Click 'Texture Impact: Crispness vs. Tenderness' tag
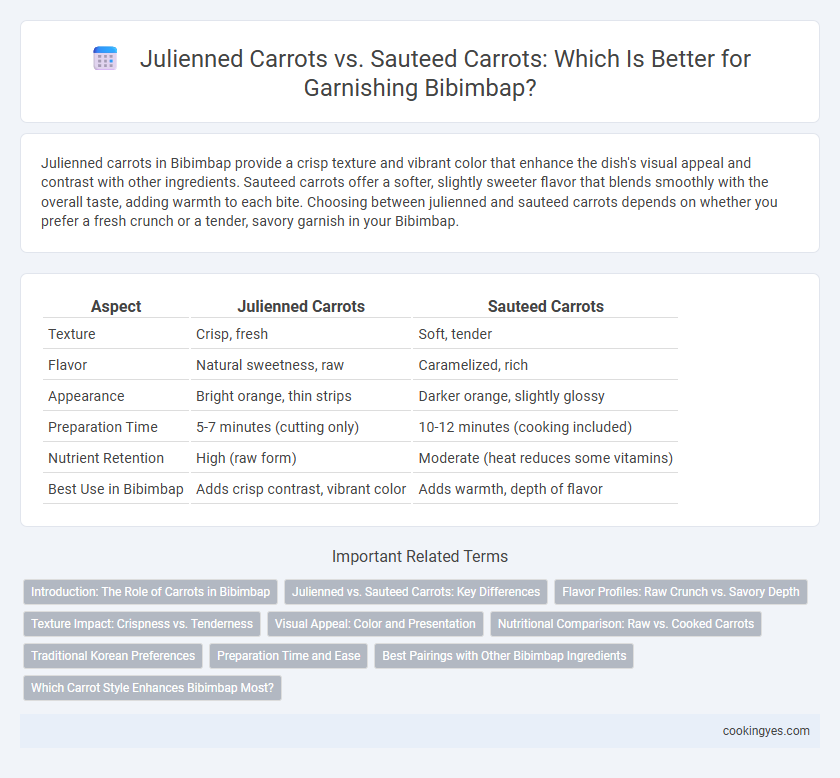The image size is (840, 778). 142,624
